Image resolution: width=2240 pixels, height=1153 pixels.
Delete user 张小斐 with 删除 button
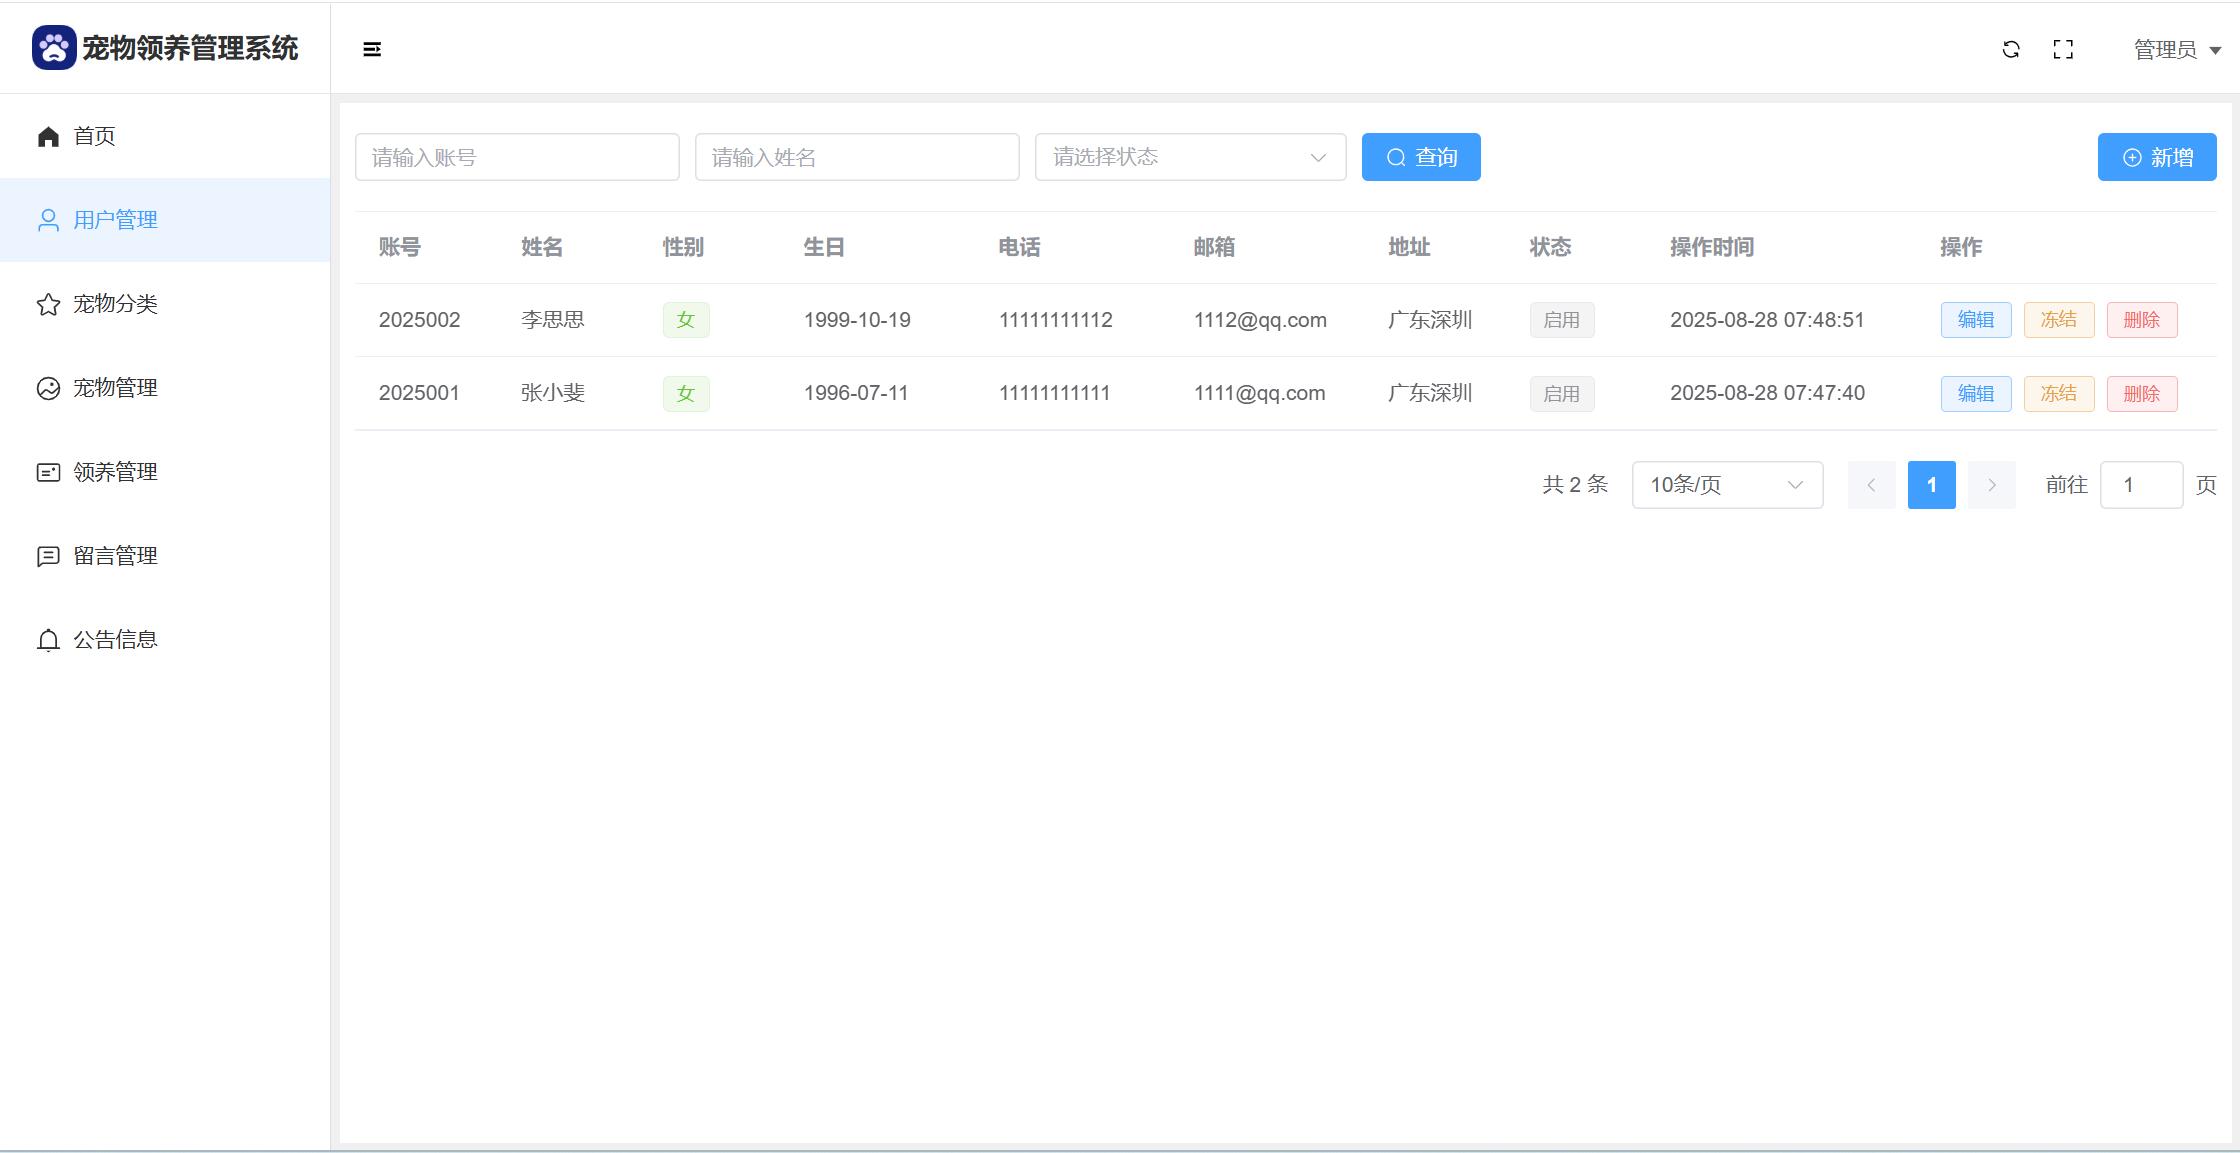2141,393
